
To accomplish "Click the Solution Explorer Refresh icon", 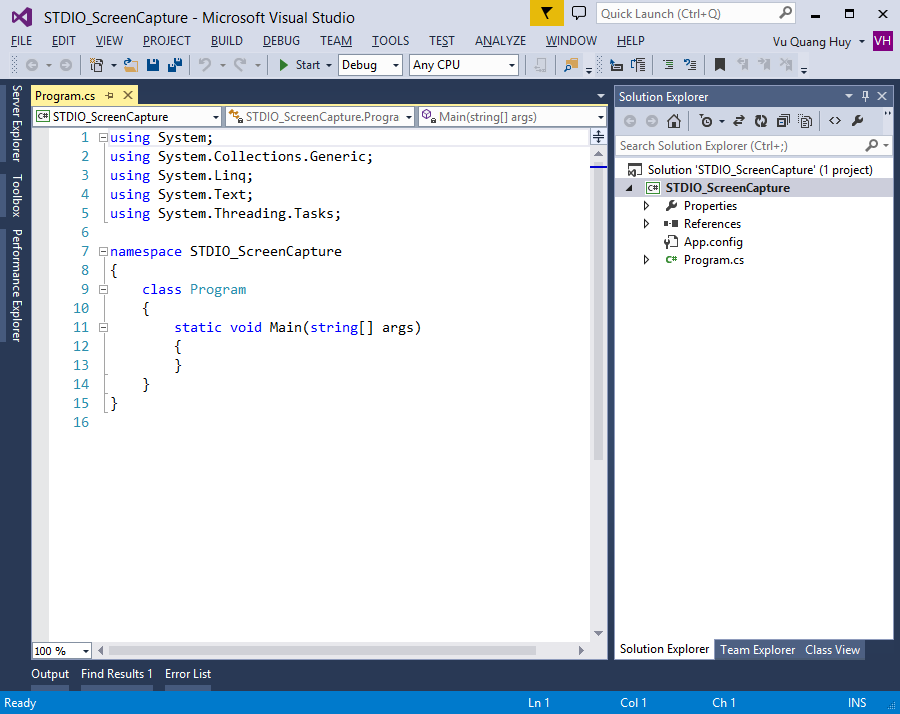I will point(761,121).
